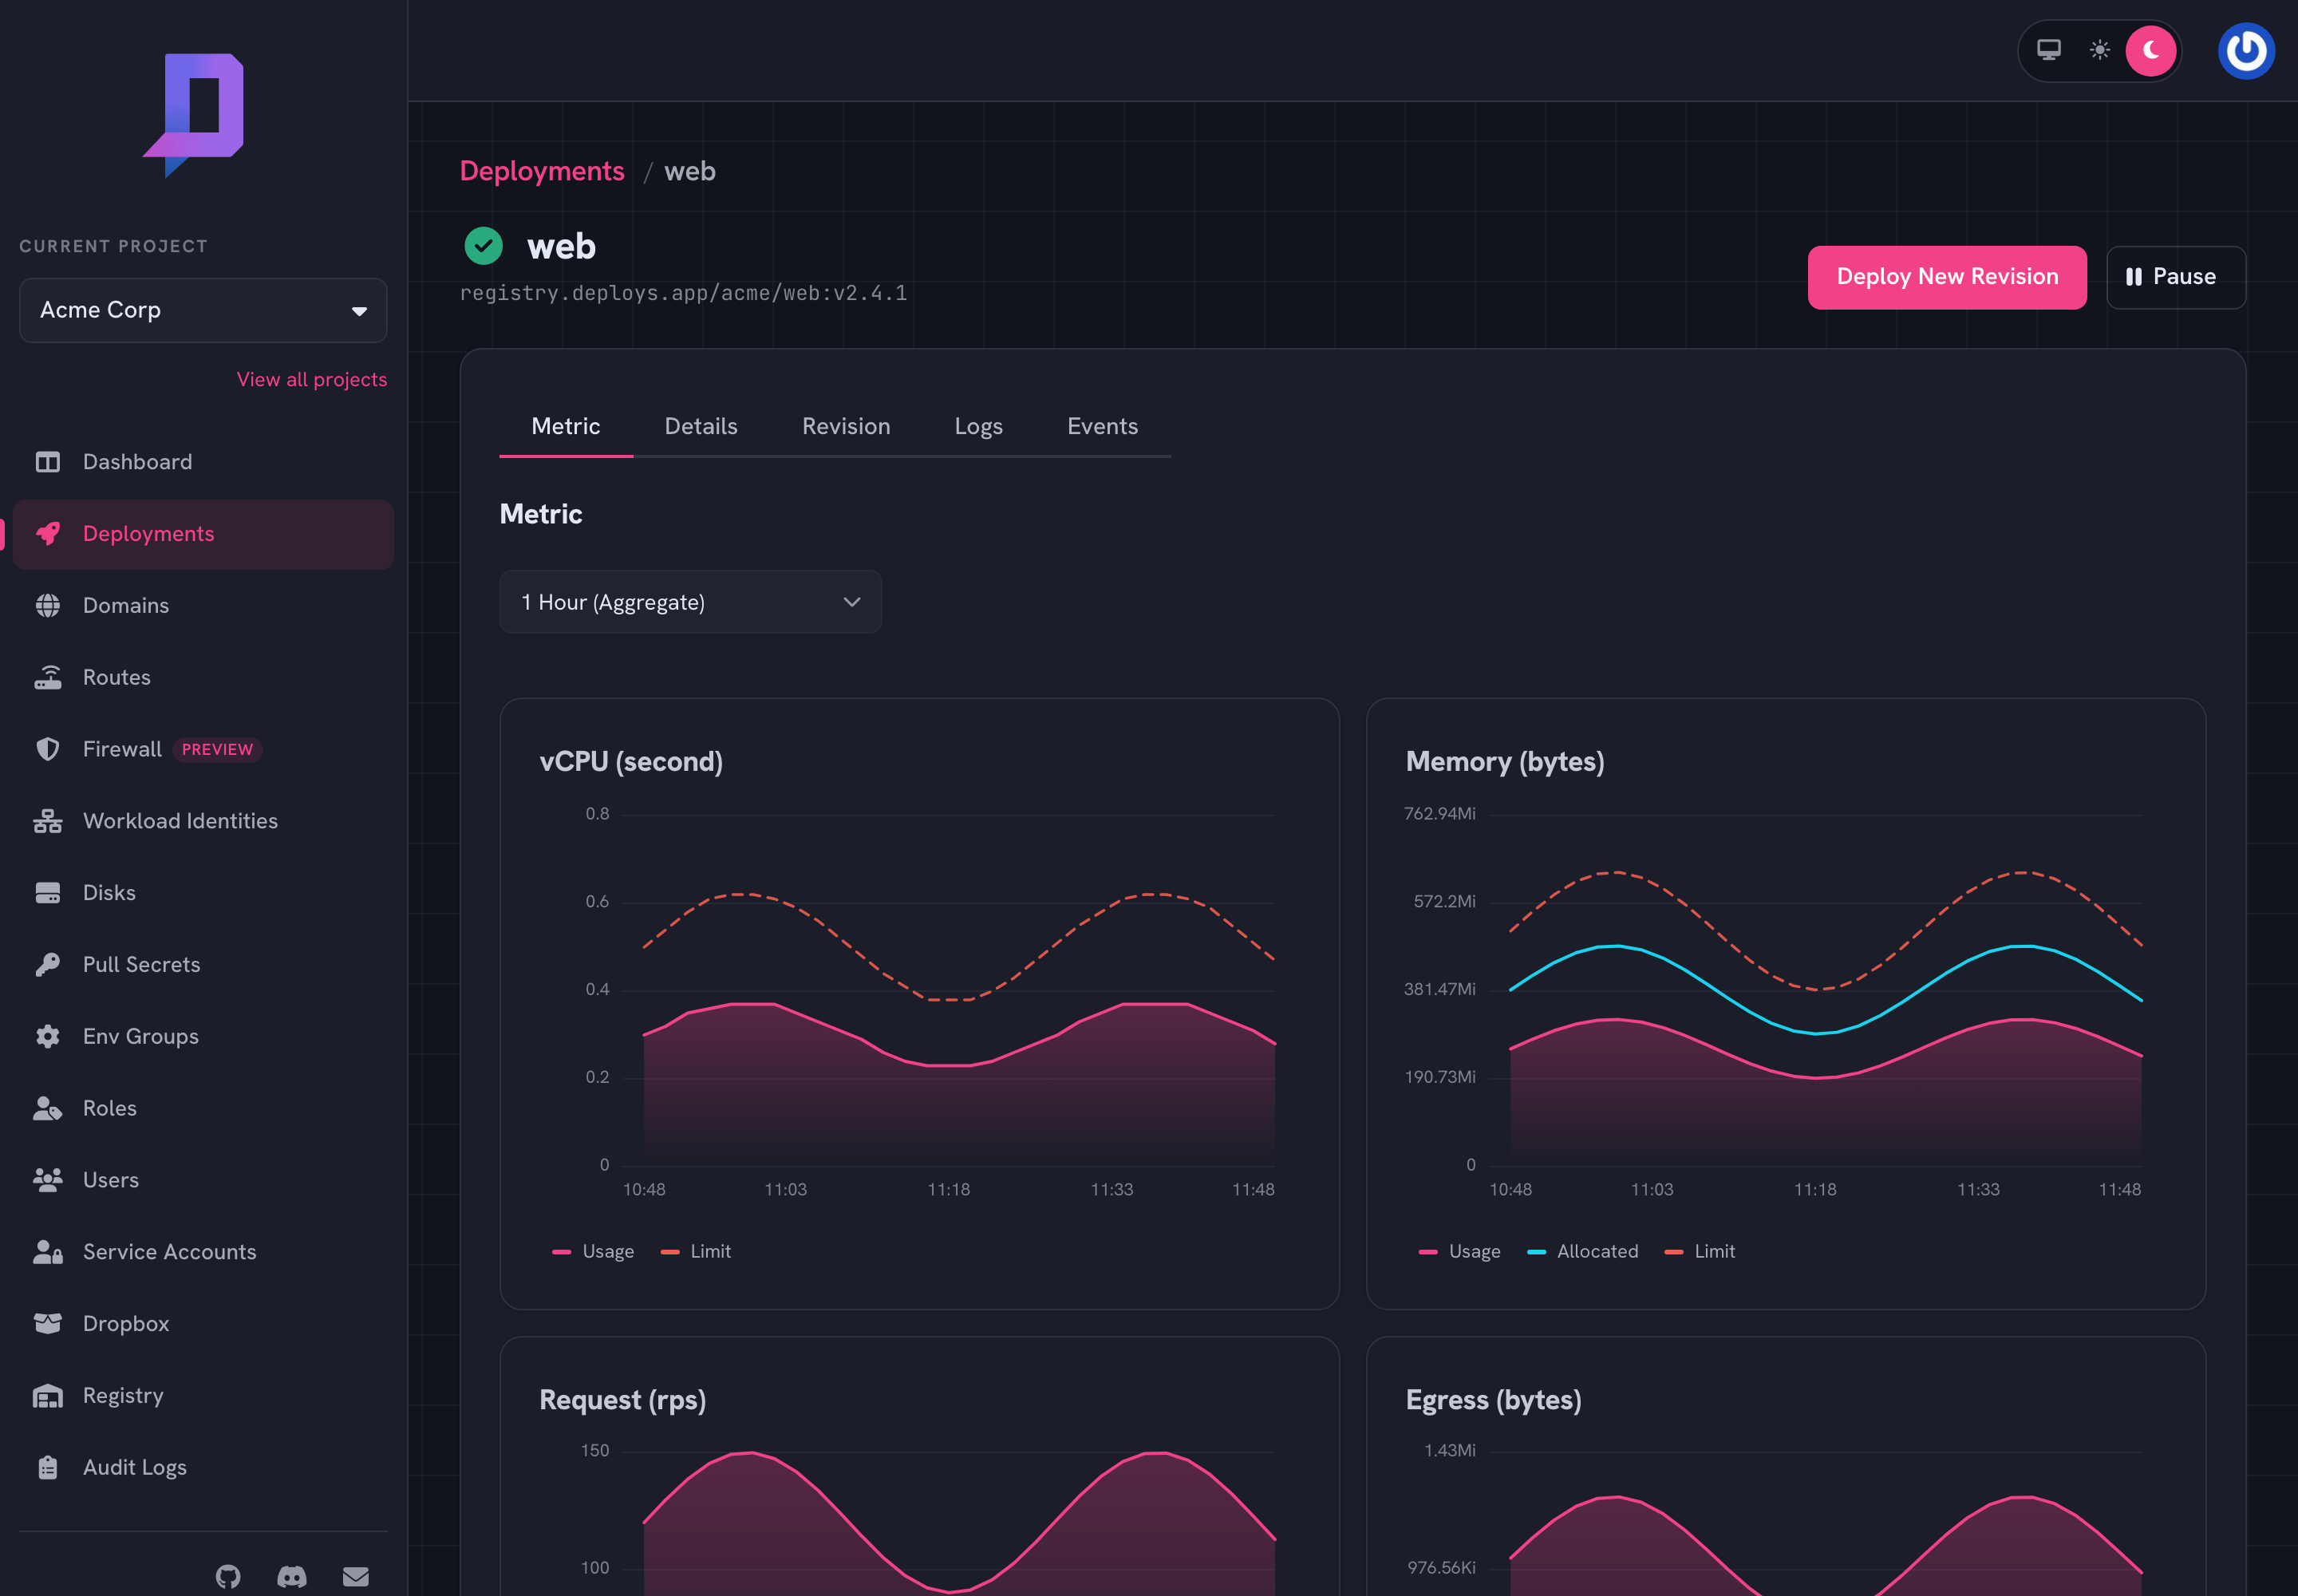Viewport: 2298px width, 1596px height.
Task: Click the 762.94Mi memory axis label
Action: pos(1439,814)
